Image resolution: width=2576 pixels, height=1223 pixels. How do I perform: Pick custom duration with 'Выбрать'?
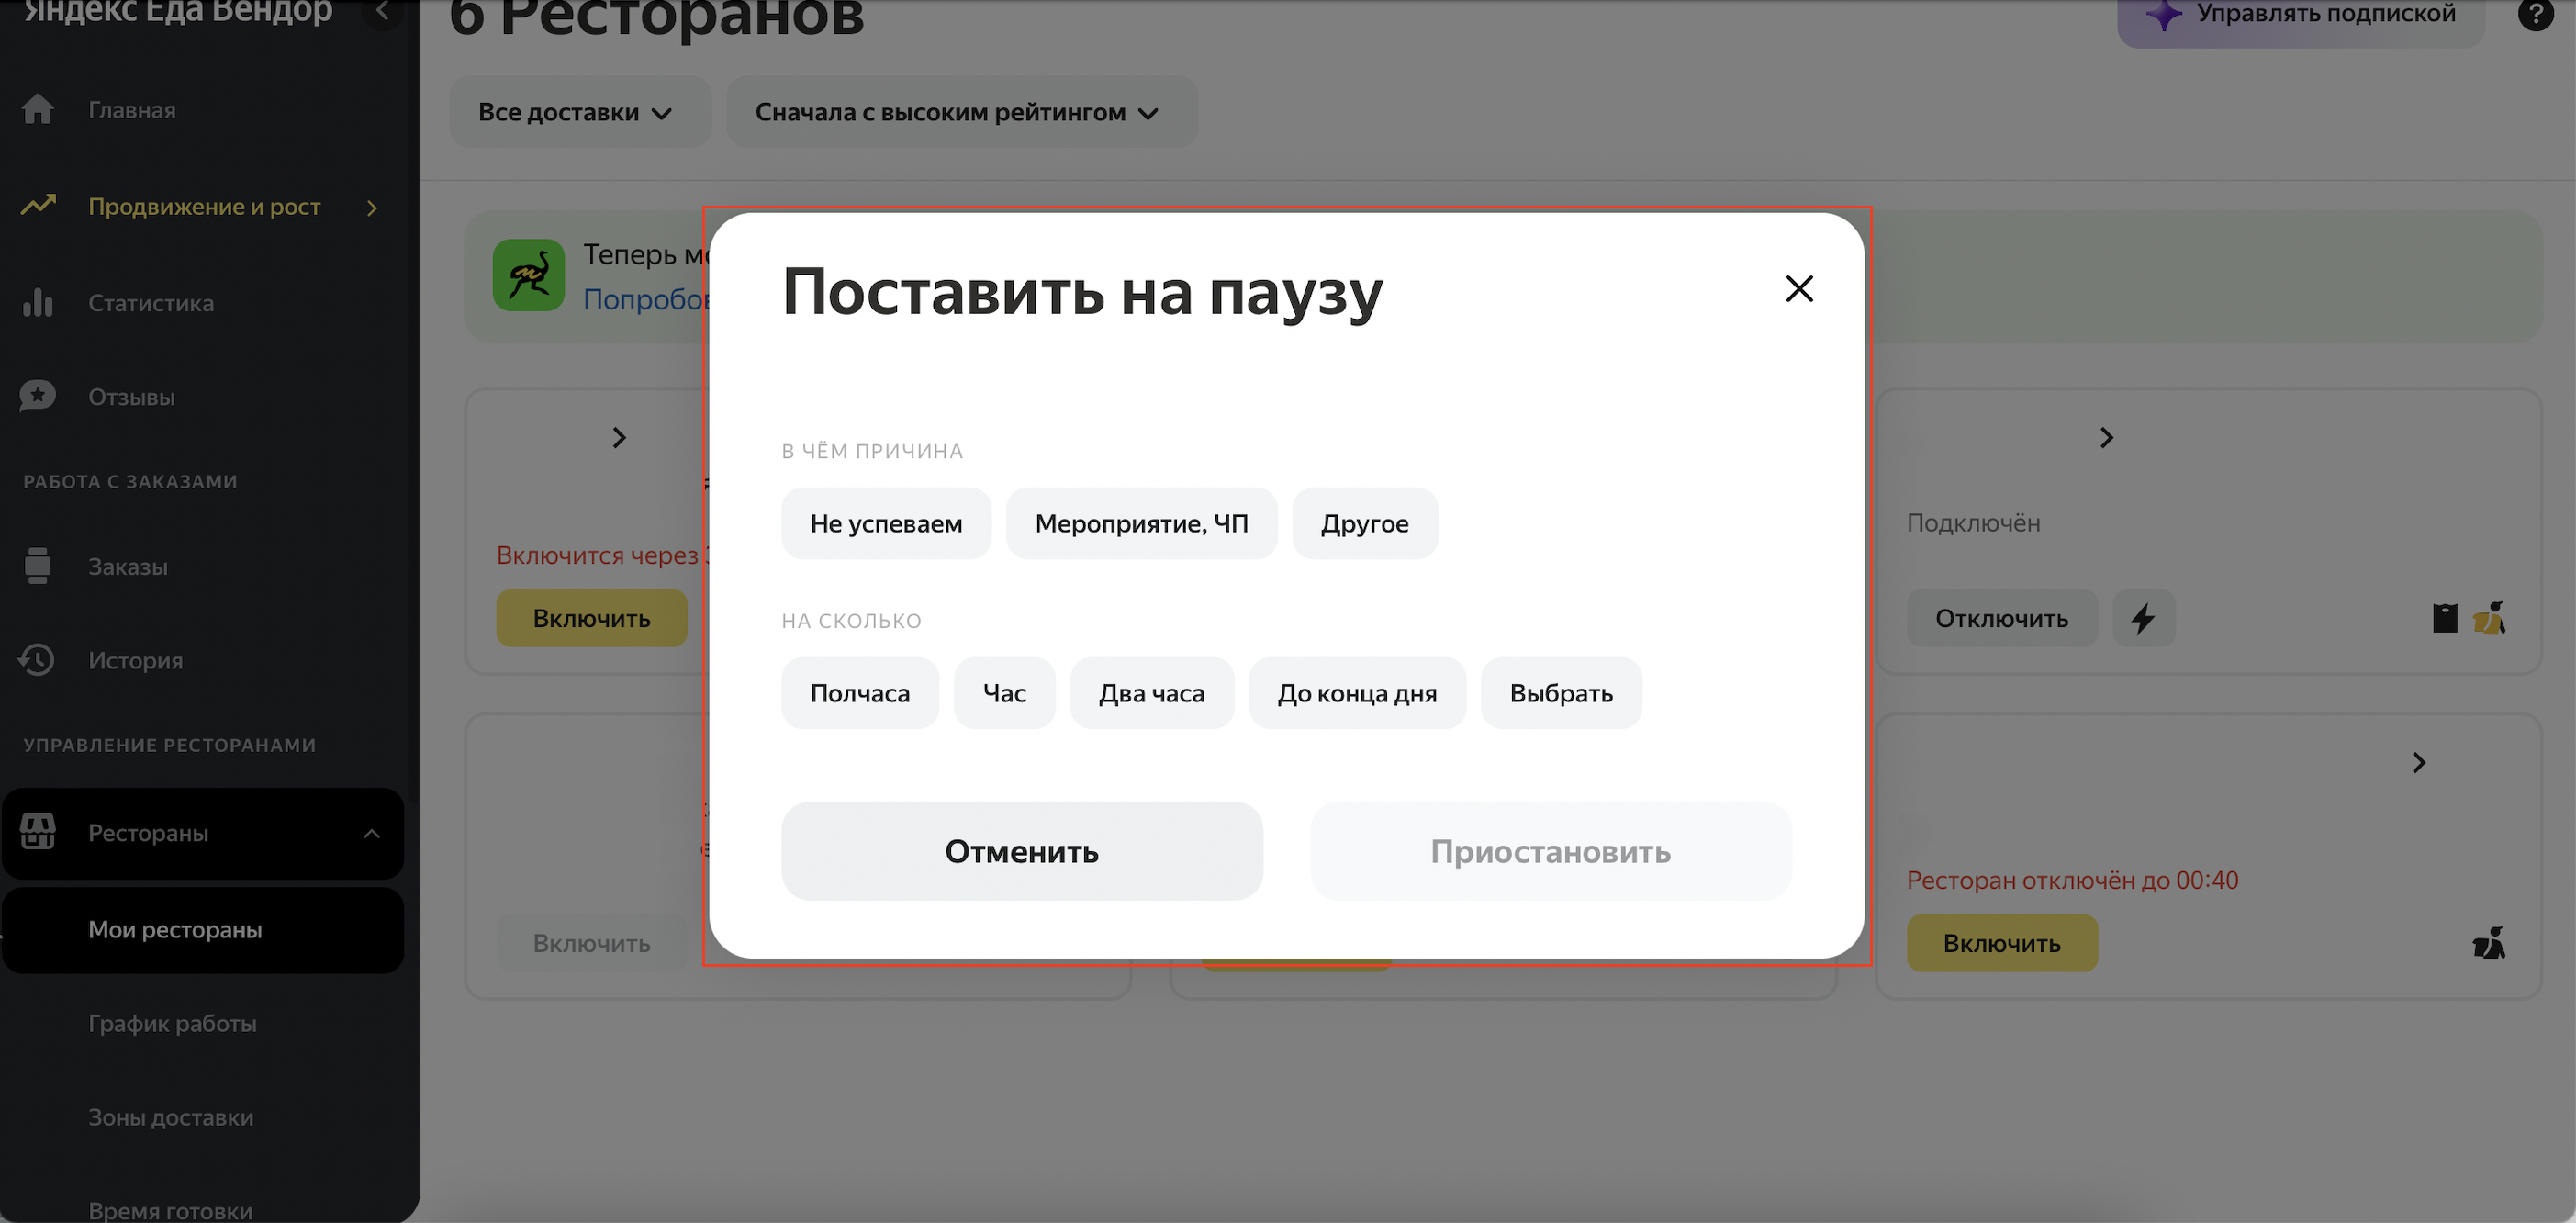click(1561, 693)
